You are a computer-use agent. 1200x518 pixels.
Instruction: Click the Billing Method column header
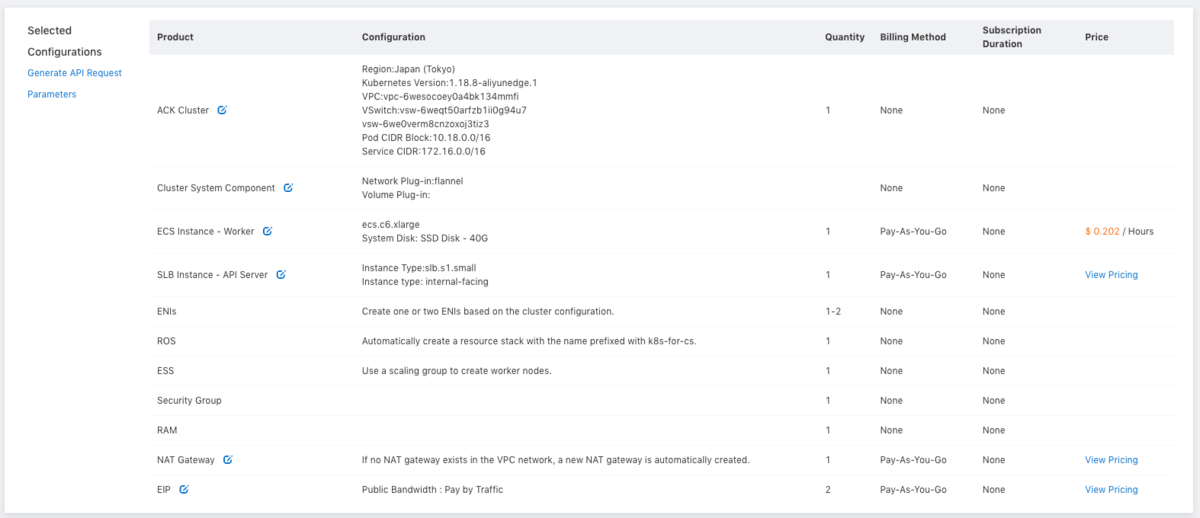pos(912,37)
